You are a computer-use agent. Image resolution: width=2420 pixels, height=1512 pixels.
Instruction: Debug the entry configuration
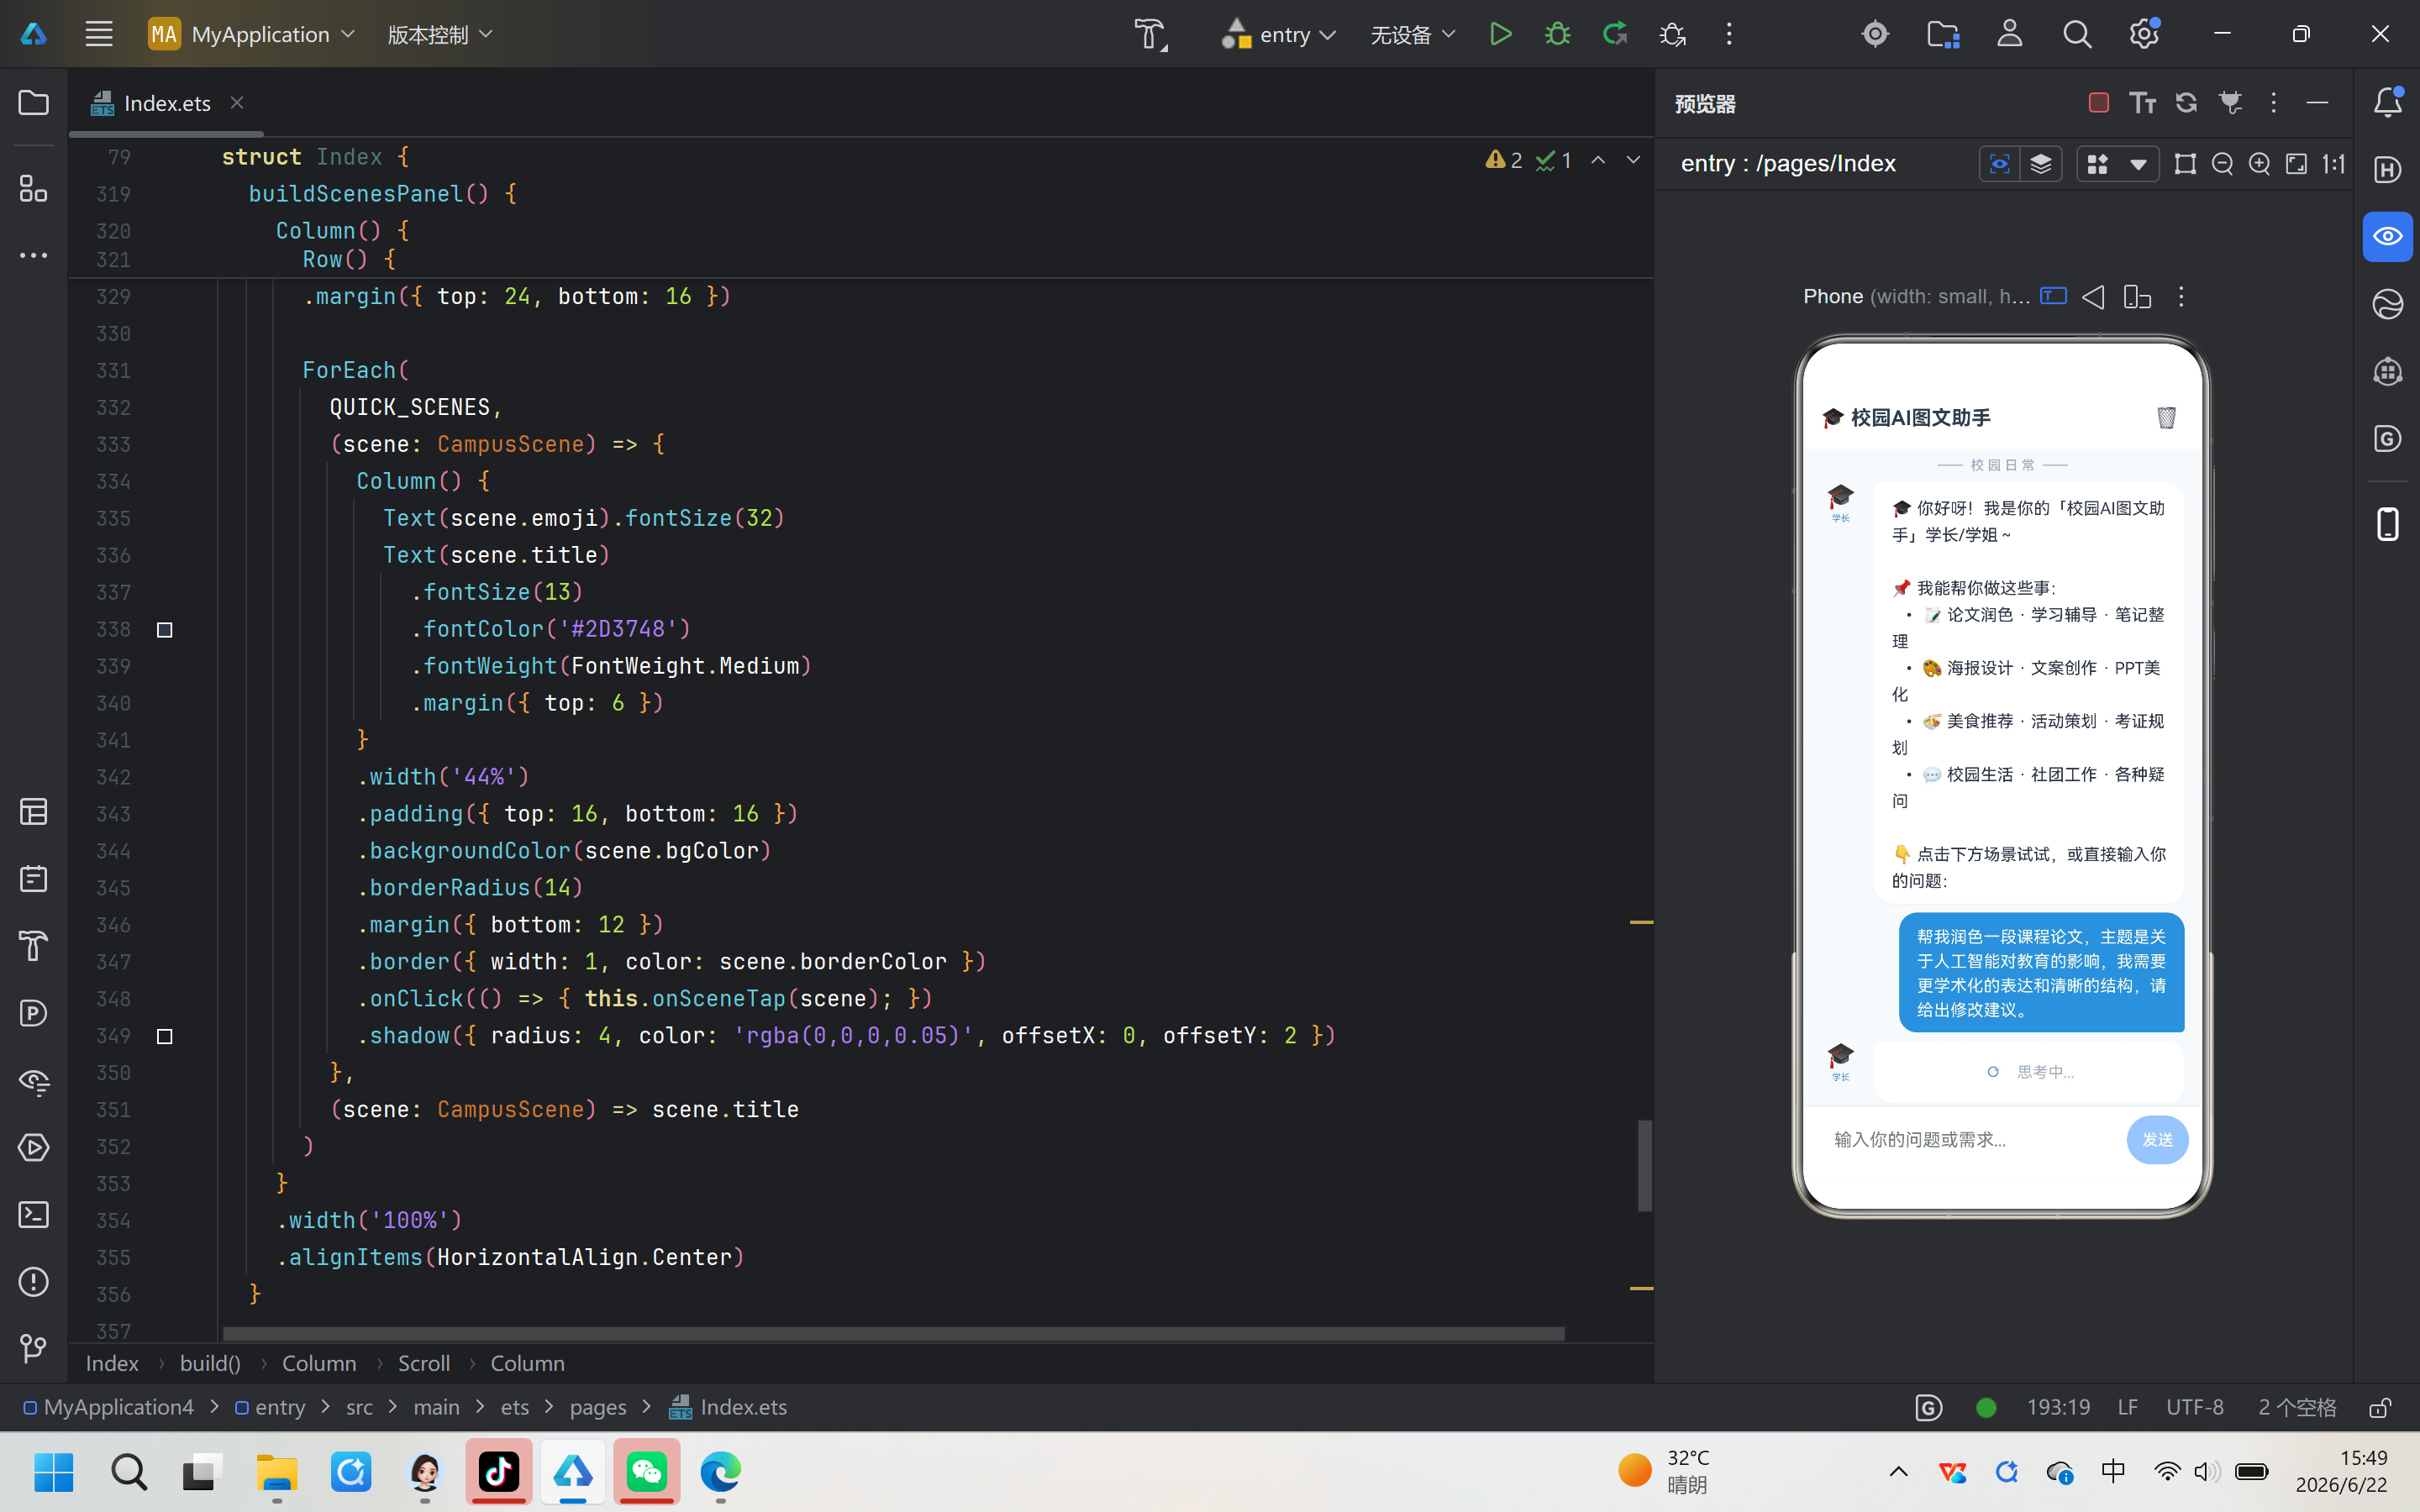pos(1557,34)
